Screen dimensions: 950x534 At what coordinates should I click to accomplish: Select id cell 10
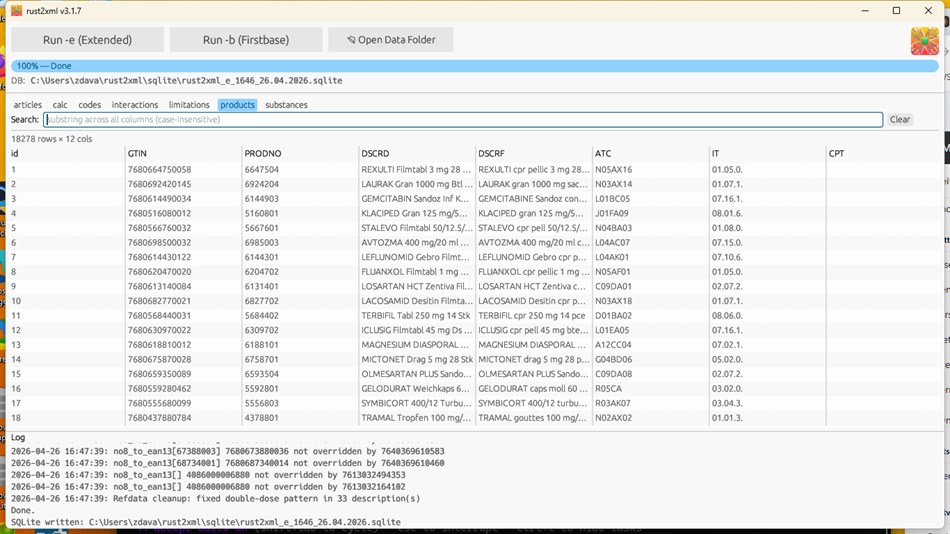pyautogui.click(x=16, y=301)
